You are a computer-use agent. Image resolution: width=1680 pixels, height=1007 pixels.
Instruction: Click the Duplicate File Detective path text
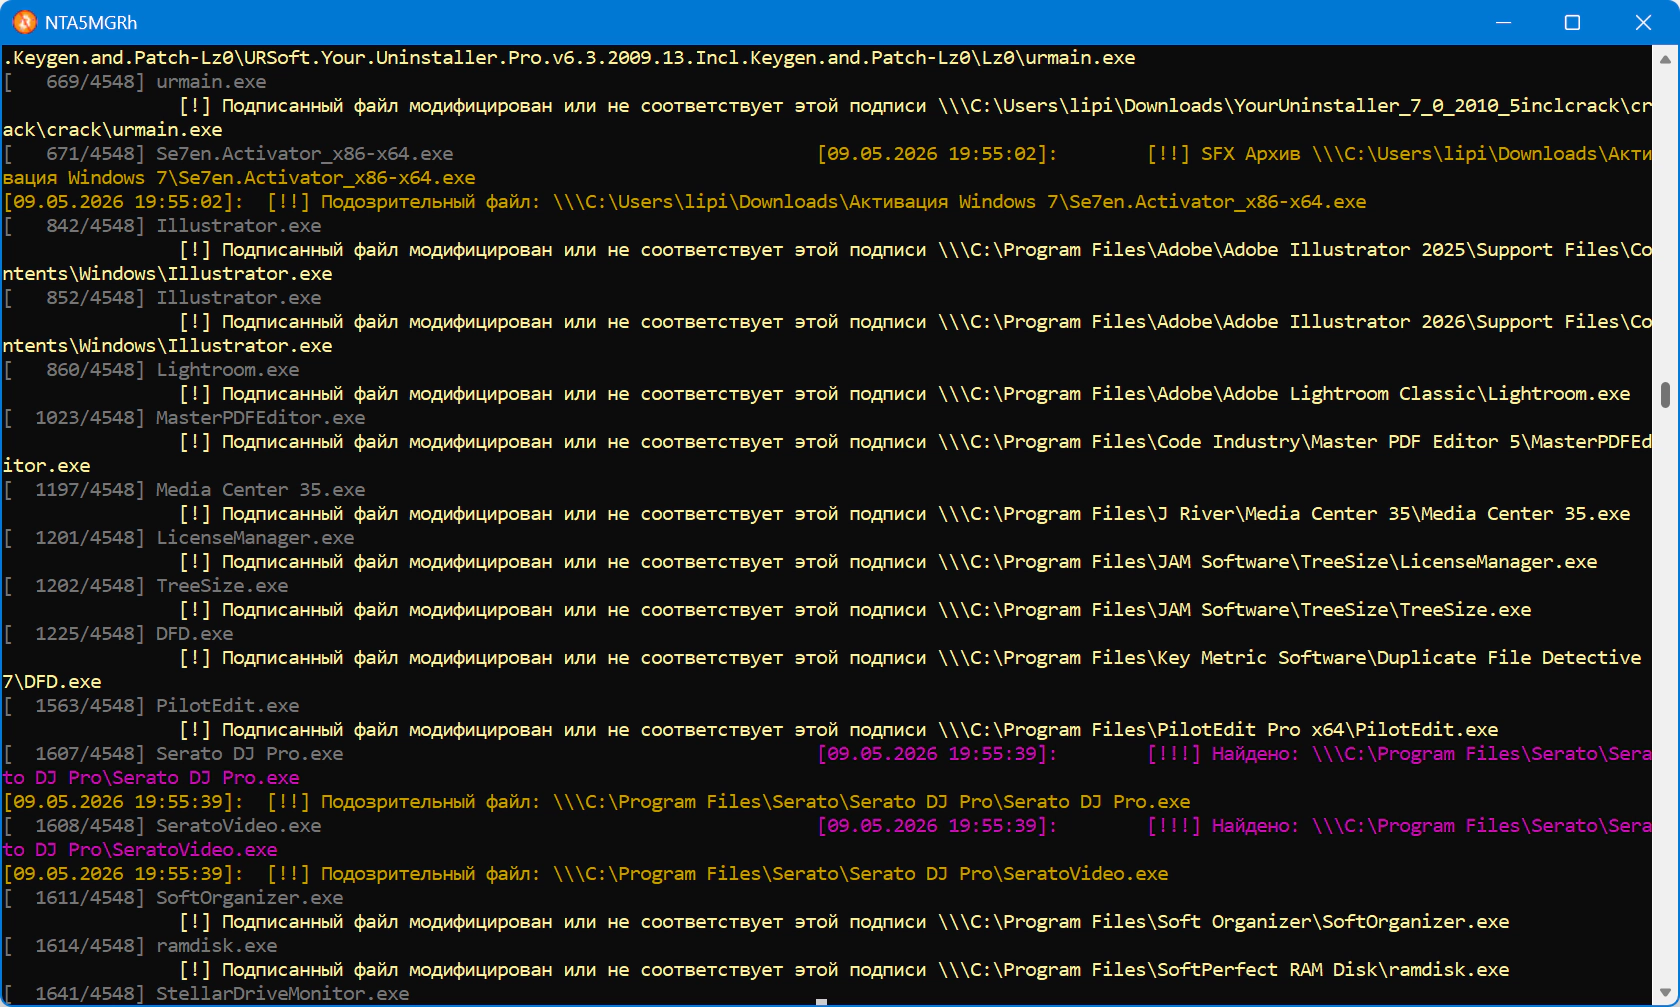click(x=1290, y=658)
